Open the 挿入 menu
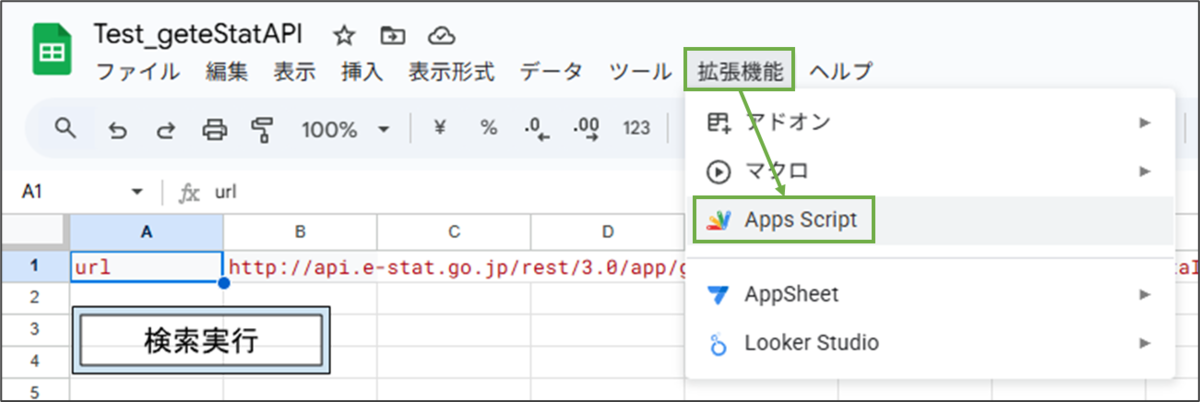 click(x=362, y=71)
